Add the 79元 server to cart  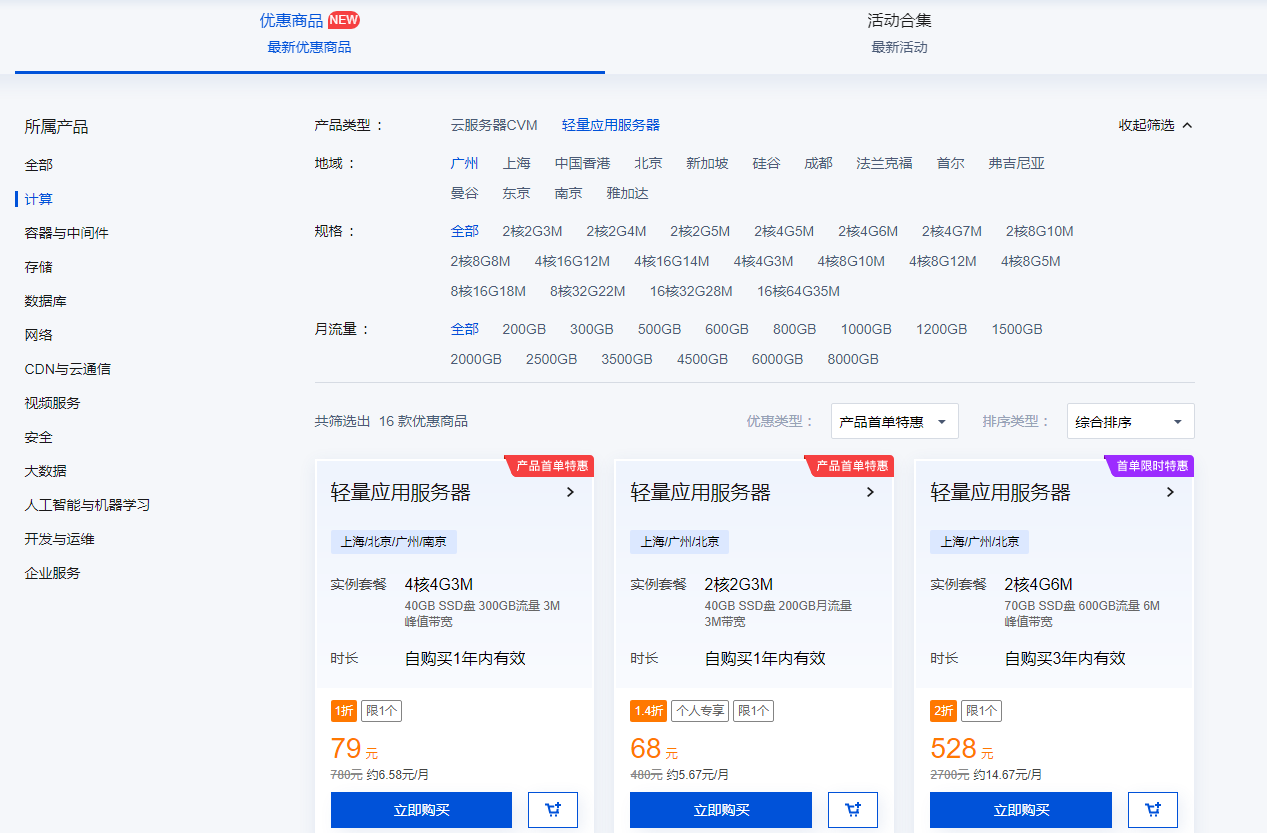coord(552,810)
